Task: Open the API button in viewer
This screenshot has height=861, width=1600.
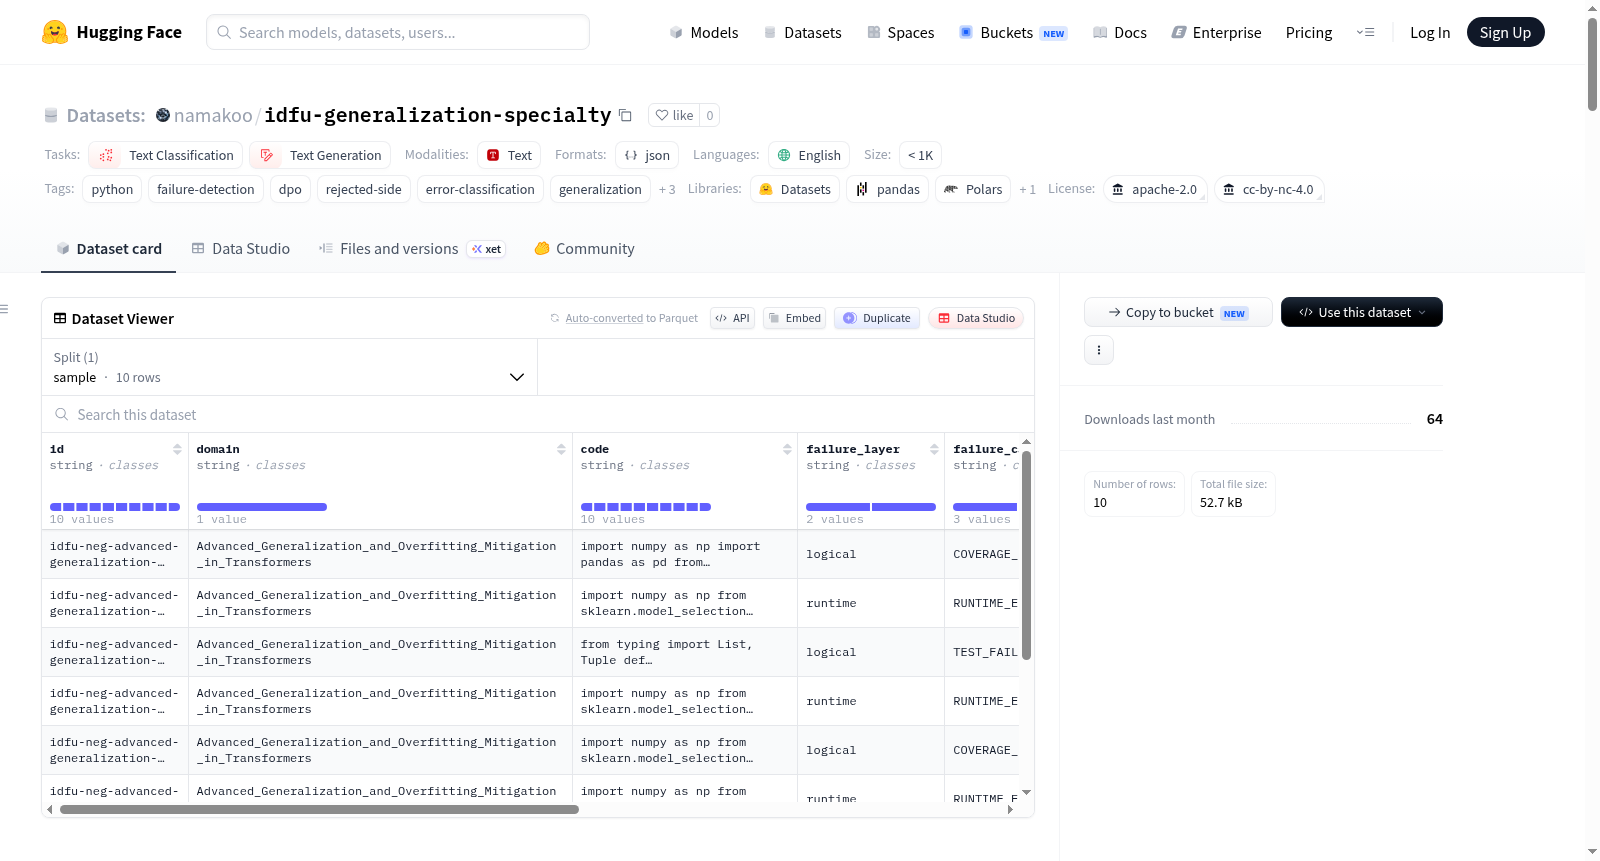Action: point(732,318)
